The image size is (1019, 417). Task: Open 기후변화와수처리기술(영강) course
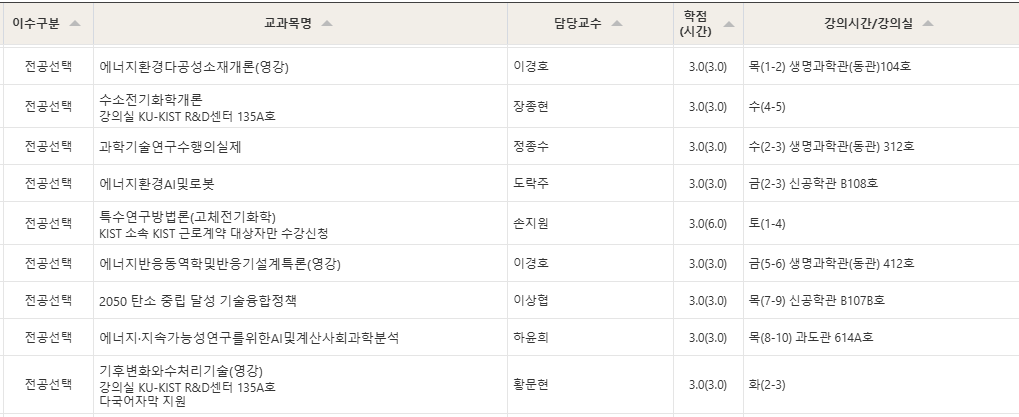point(181,371)
